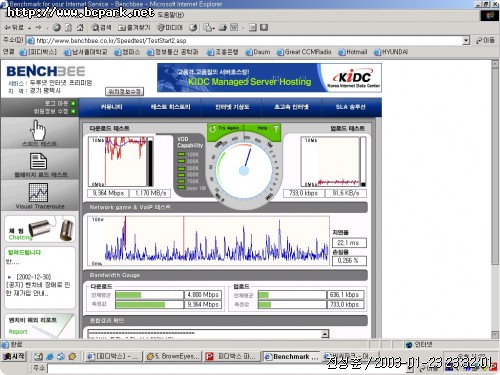Switch to the [피디박스] taskbar window
Screen dimensions: 500x375
[x=114, y=357]
